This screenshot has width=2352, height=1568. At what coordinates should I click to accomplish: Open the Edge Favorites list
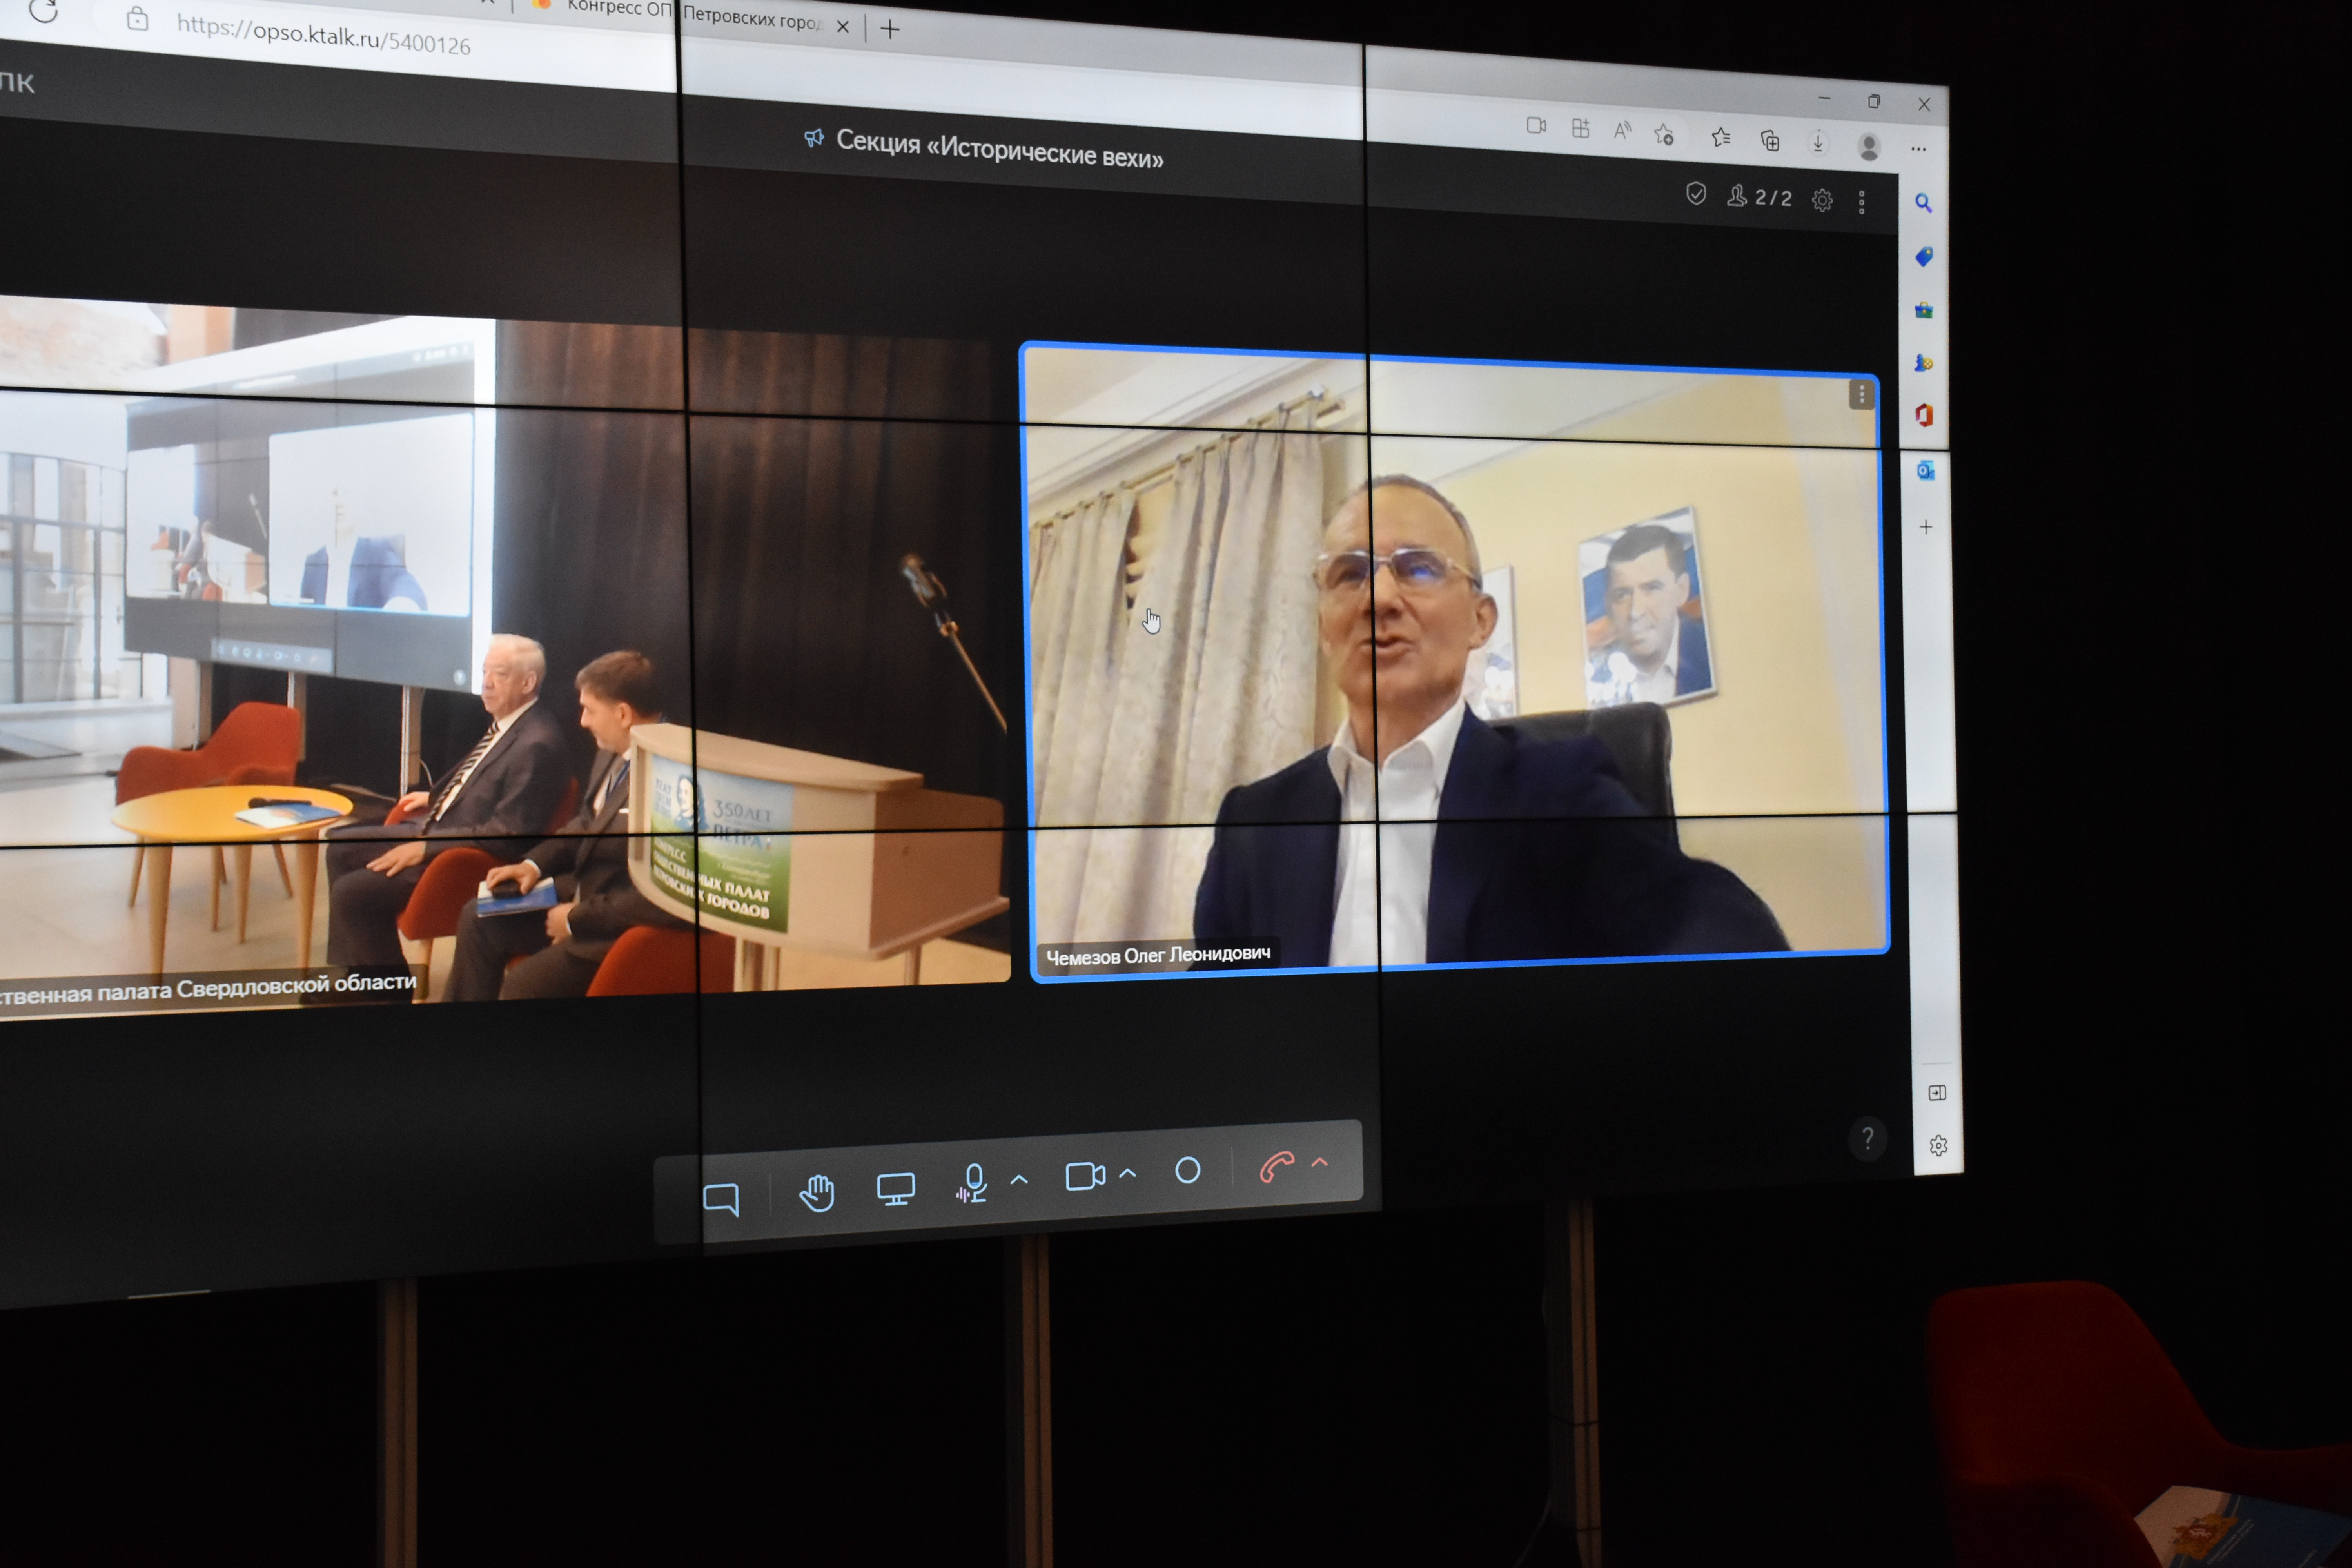click(x=1720, y=137)
